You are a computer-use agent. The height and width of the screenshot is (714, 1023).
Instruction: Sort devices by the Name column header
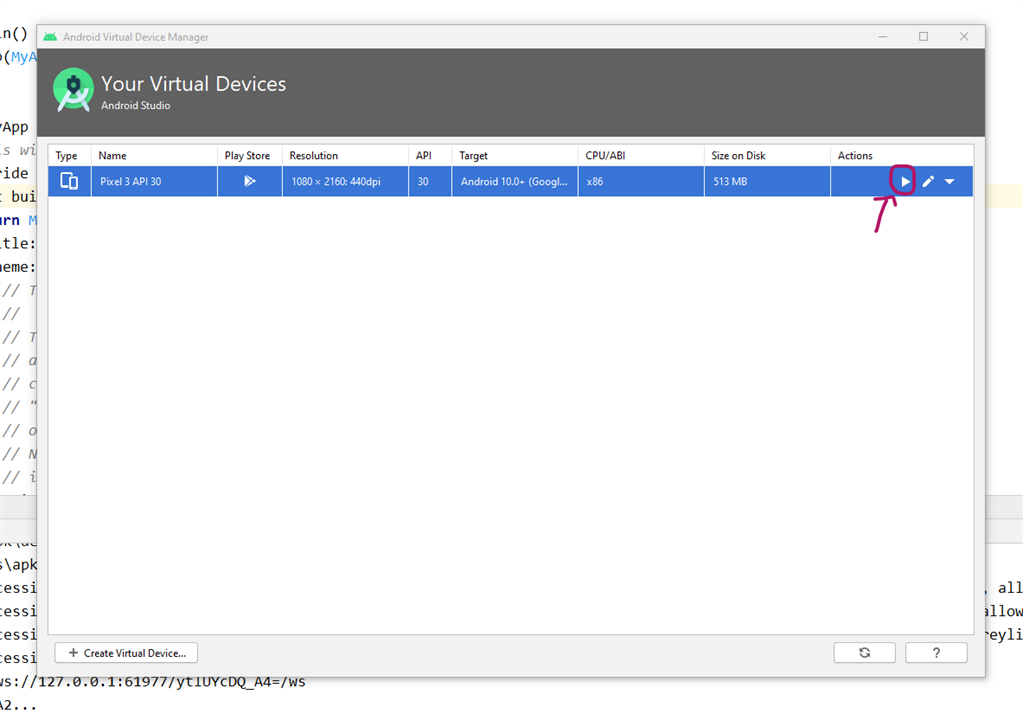coord(111,155)
